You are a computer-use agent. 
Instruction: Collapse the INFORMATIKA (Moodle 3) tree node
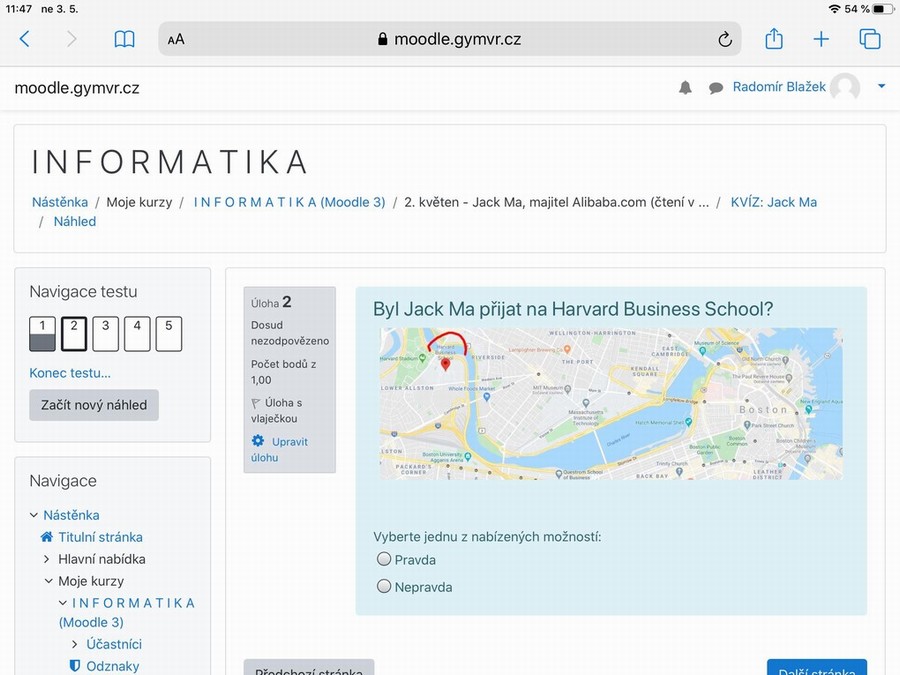point(63,603)
